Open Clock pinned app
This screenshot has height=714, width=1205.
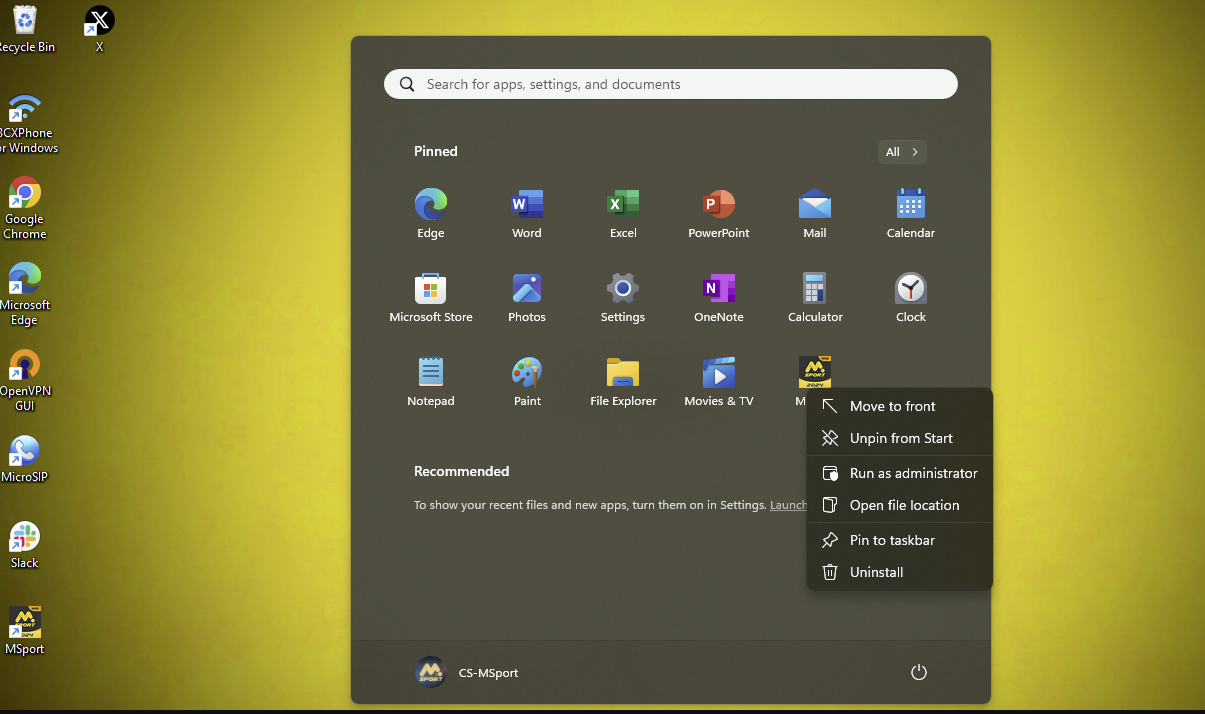(x=910, y=297)
